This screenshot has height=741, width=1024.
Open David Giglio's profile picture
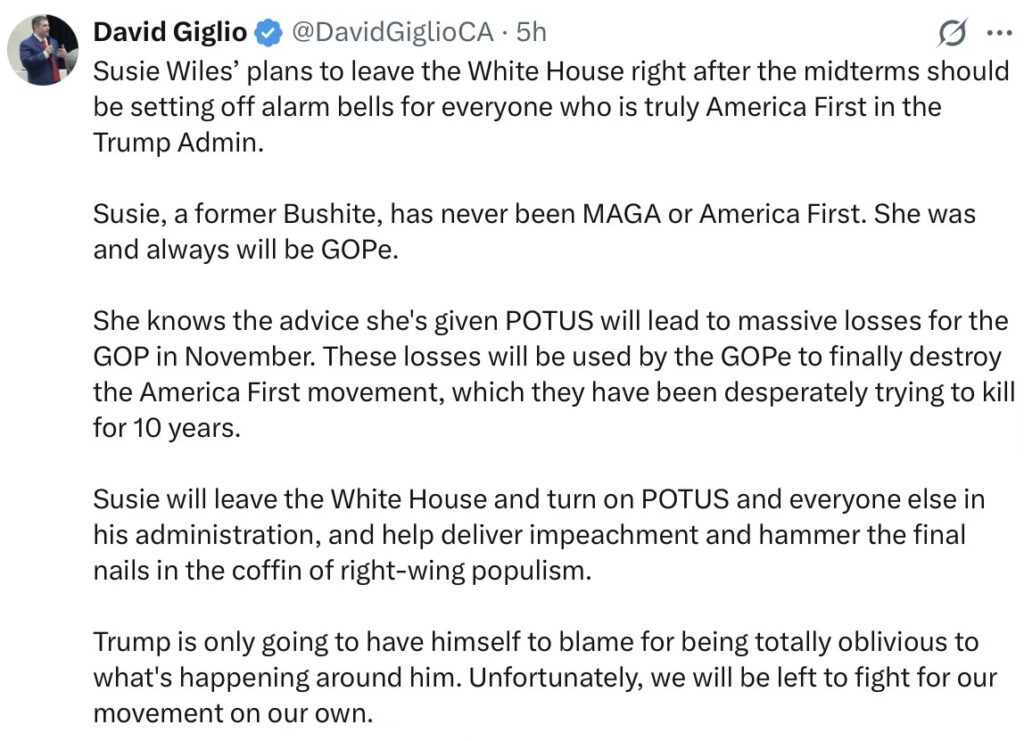[x=42, y=50]
